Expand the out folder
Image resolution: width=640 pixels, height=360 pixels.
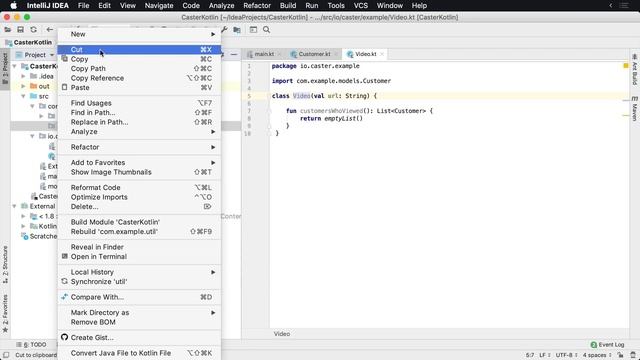tap(23, 86)
